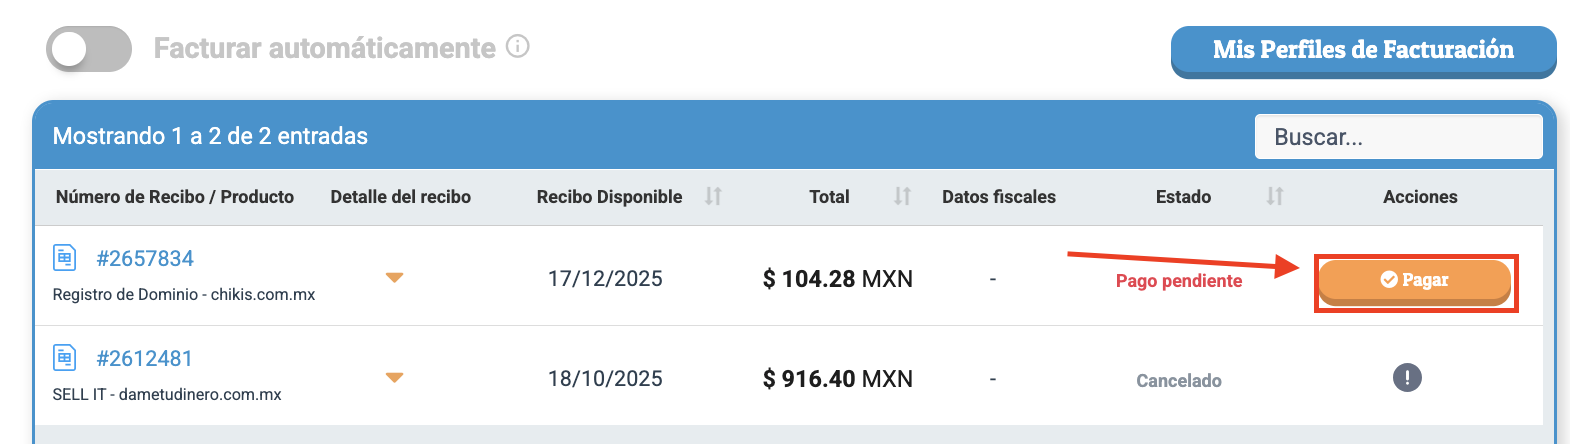Click the Cancelado status label
The image size is (1570, 444).
pyautogui.click(x=1179, y=381)
